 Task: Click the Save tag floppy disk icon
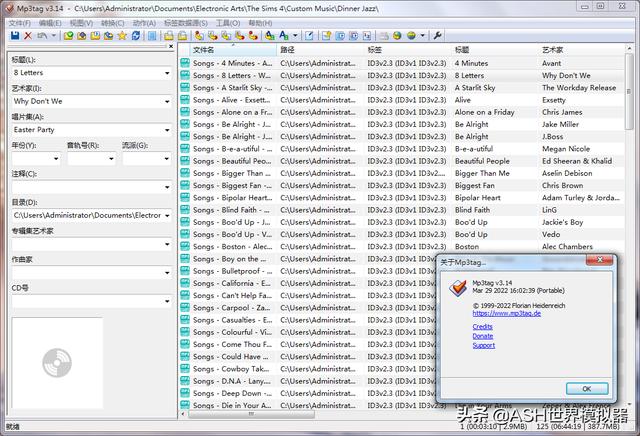[x=15, y=36]
